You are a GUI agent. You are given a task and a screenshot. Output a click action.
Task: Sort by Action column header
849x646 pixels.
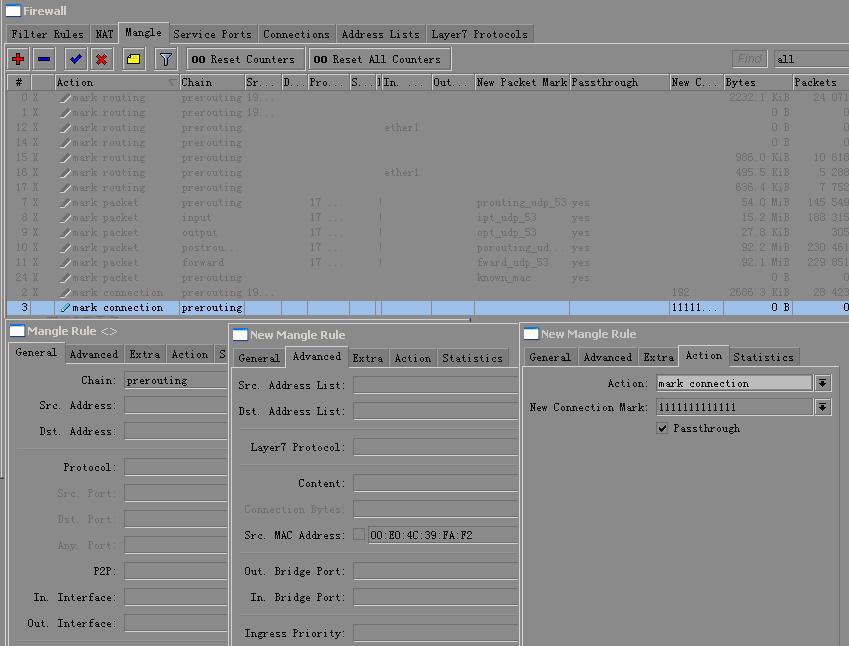click(116, 82)
